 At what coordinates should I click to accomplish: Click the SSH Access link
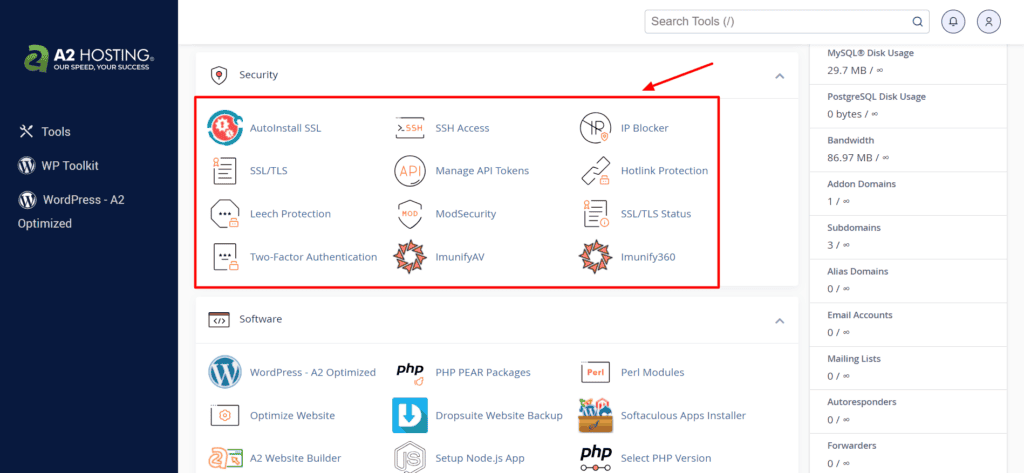[x=462, y=128]
